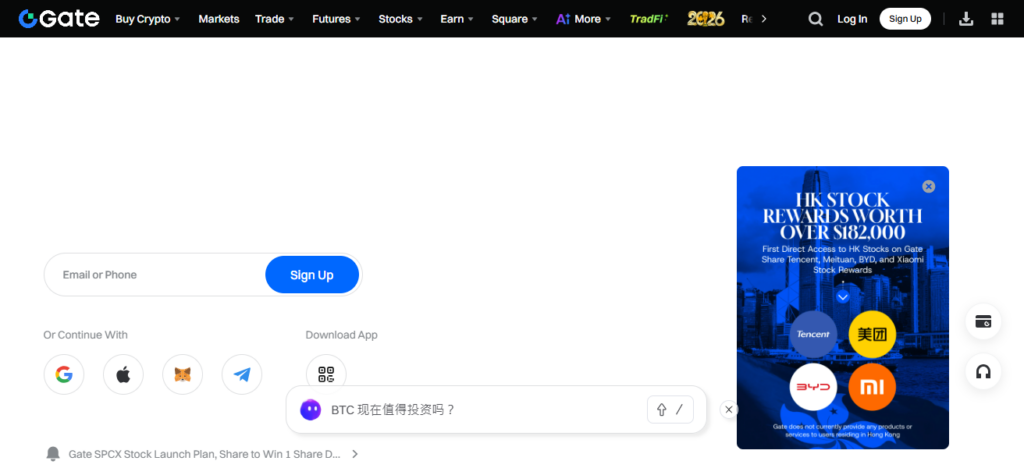Close the AI chat prompt bar
Viewport: 1024px width, 468px height.
coord(729,409)
